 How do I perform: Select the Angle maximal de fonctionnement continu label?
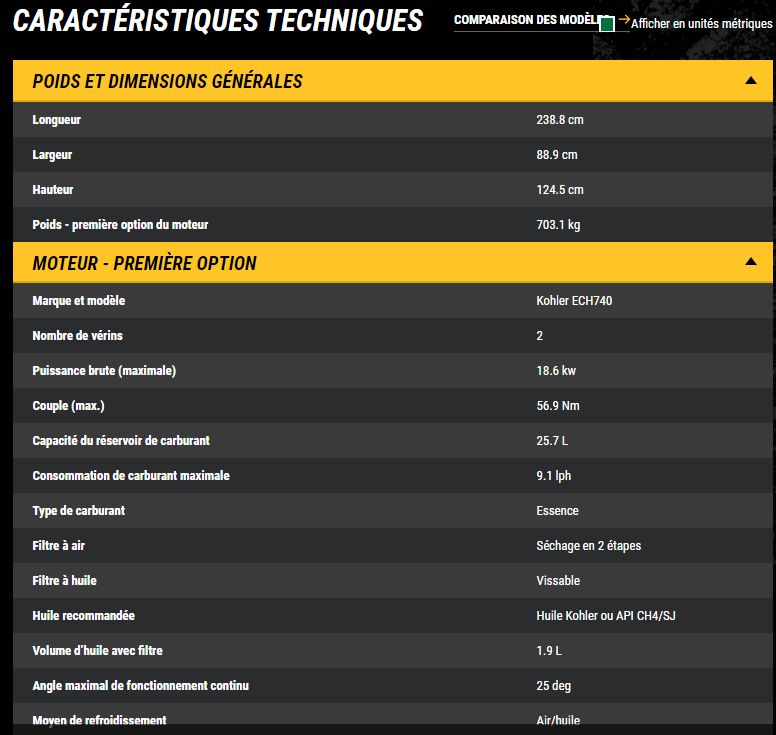pos(140,686)
